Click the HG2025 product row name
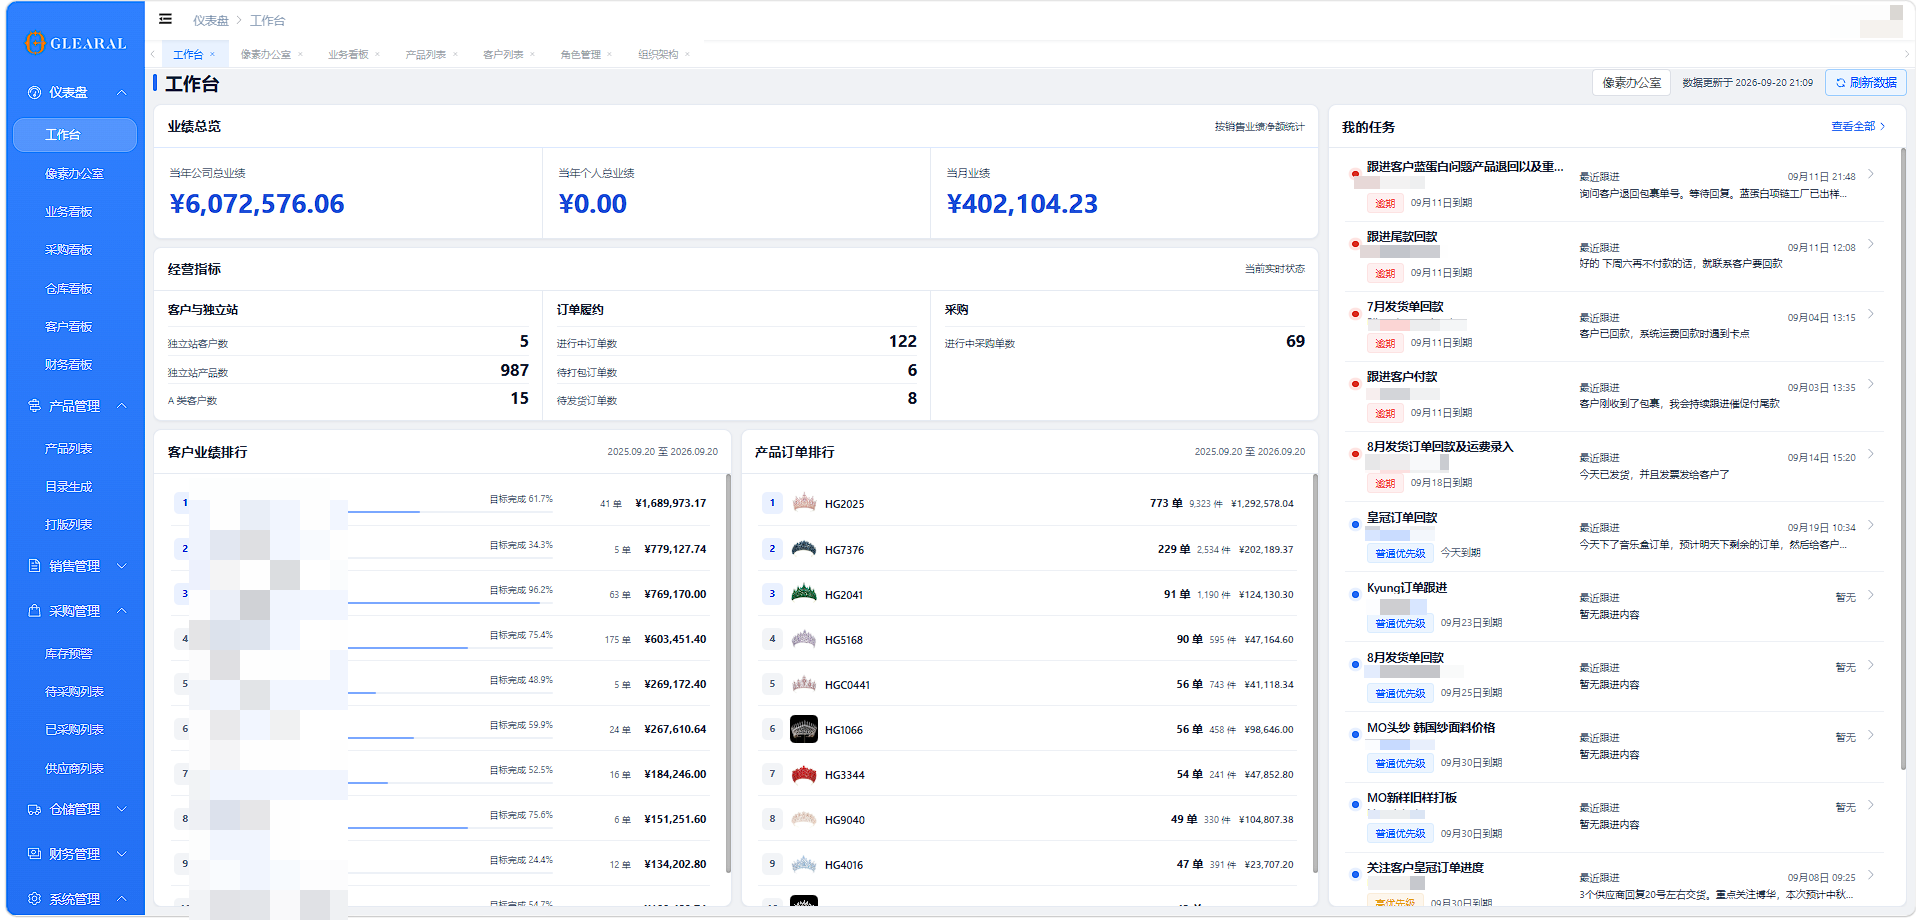Image resolution: width=1920 pixels, height=920 pixels. point(845,504)
